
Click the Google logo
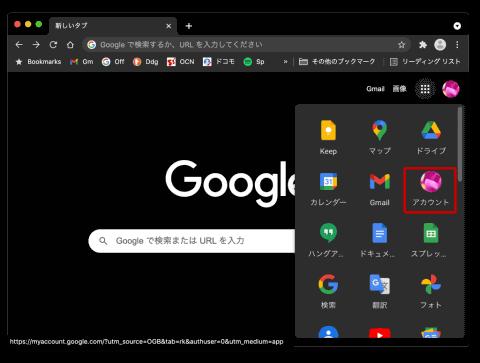point(230,183)
